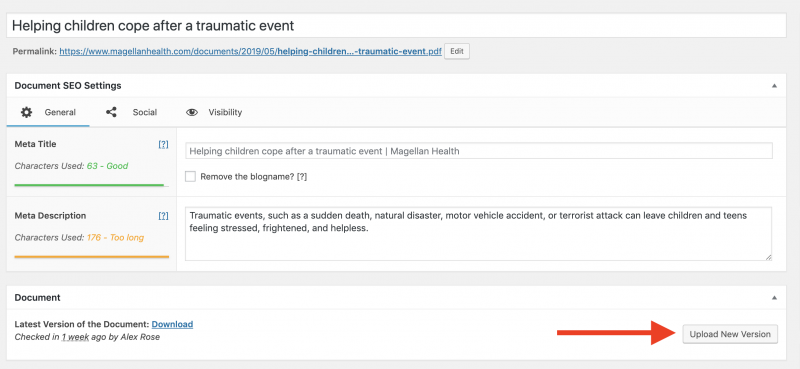Download the latest document version
Viewport: 800px width, 369px height.
172,324
